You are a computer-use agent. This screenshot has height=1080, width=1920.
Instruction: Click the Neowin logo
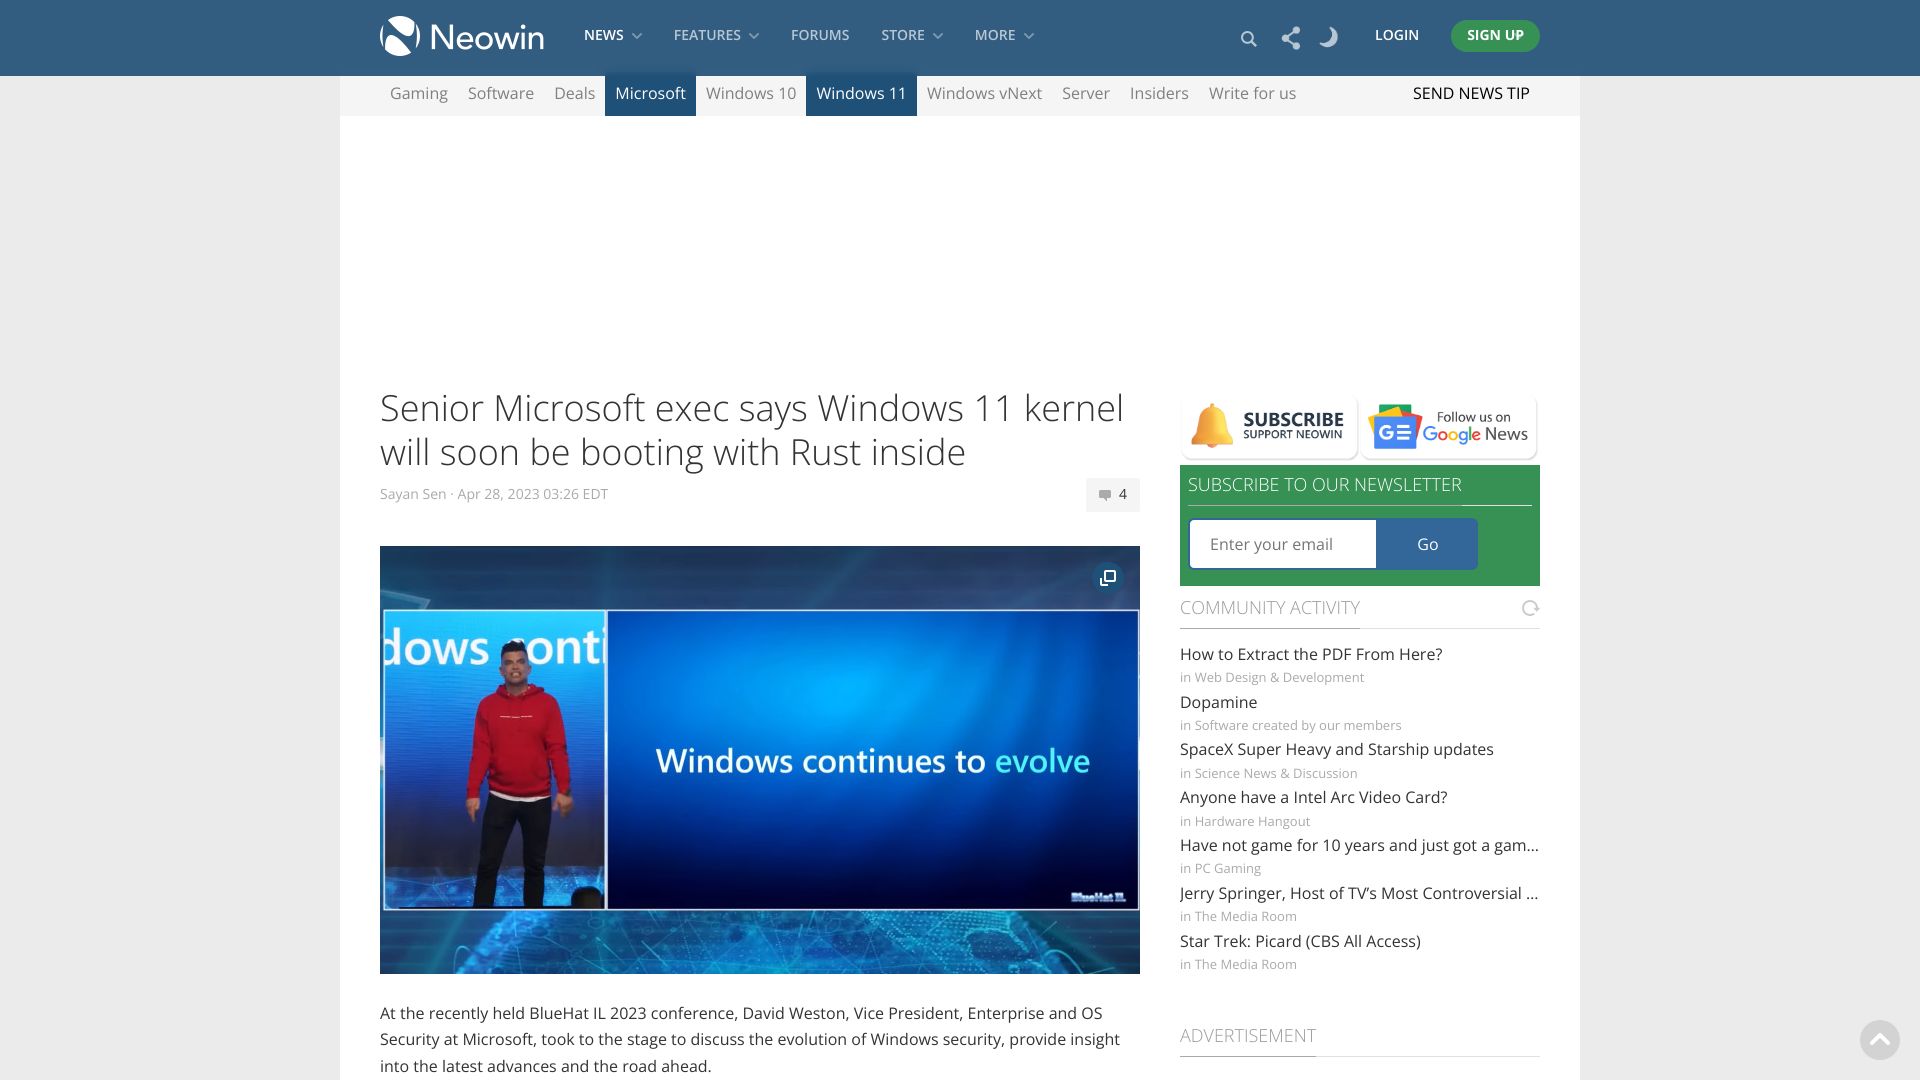point(462,36)
